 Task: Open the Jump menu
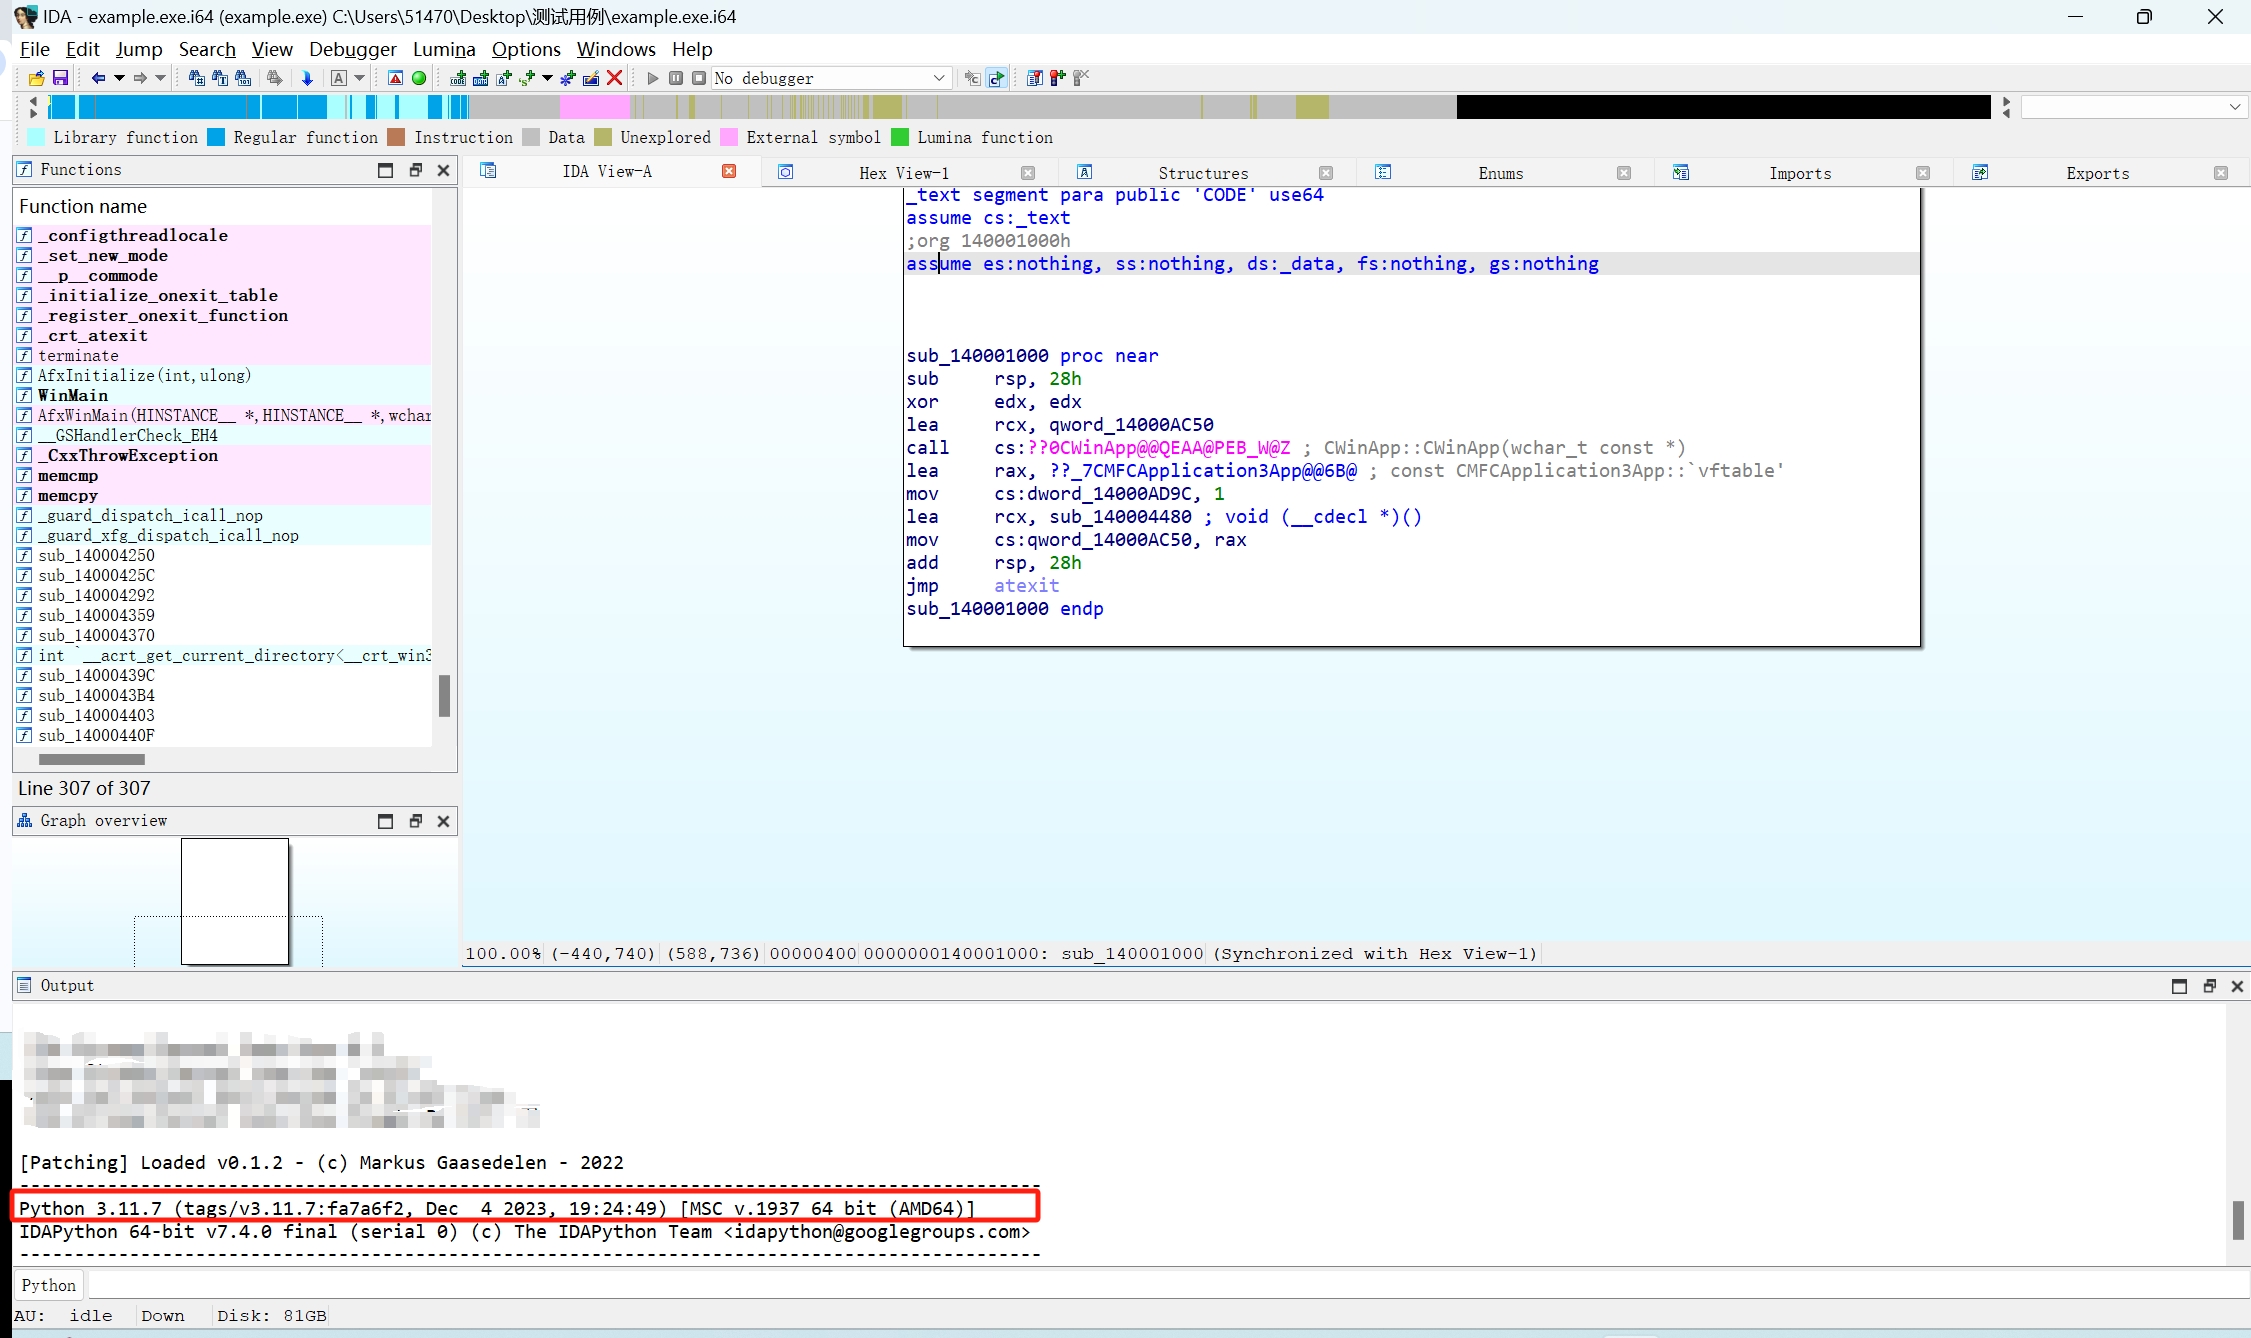point(139,49)
